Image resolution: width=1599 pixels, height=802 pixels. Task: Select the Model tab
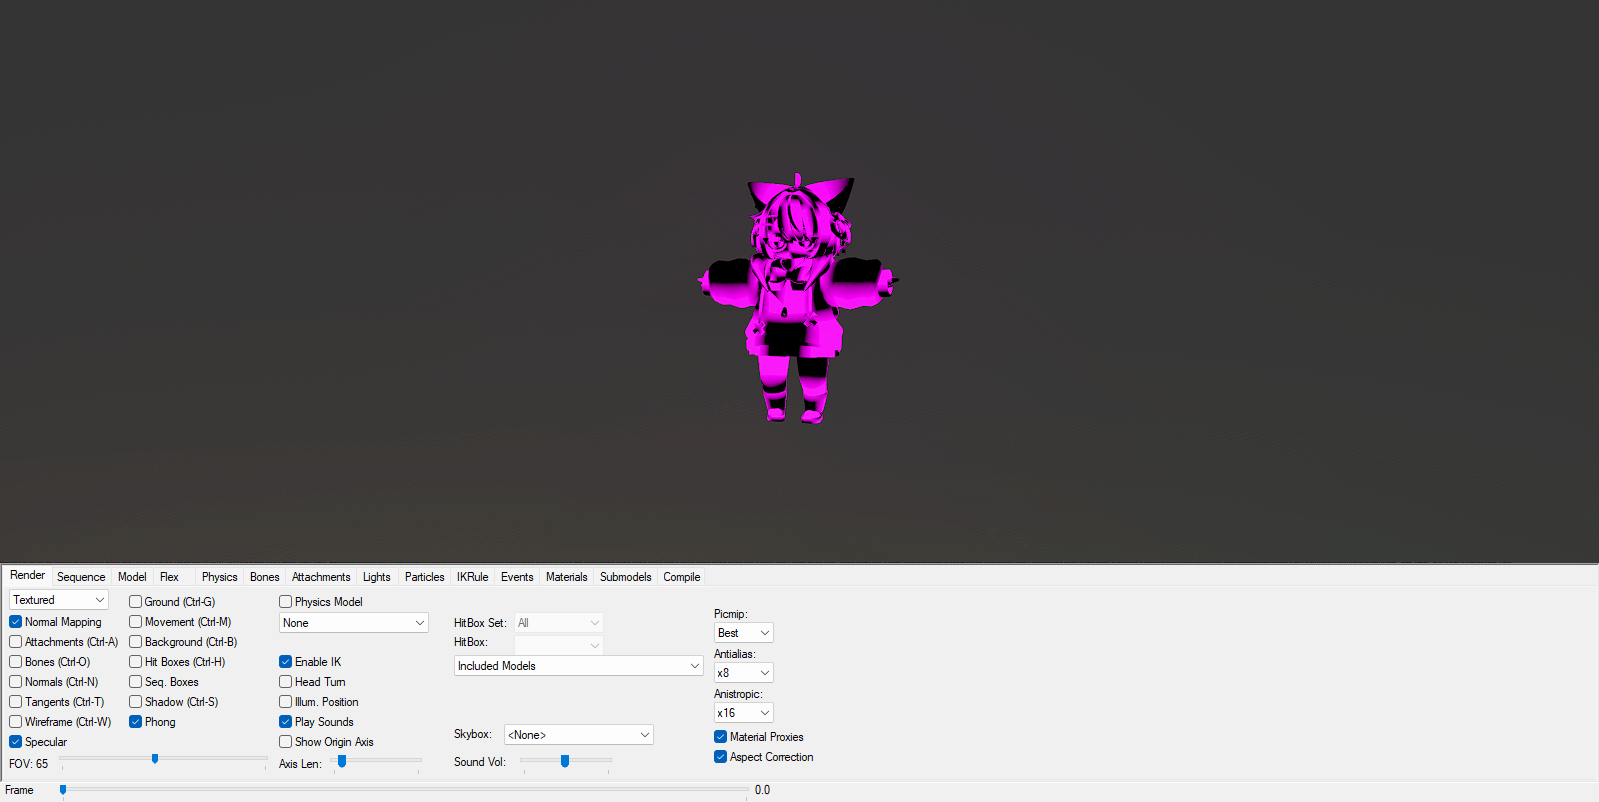point(132,577)
